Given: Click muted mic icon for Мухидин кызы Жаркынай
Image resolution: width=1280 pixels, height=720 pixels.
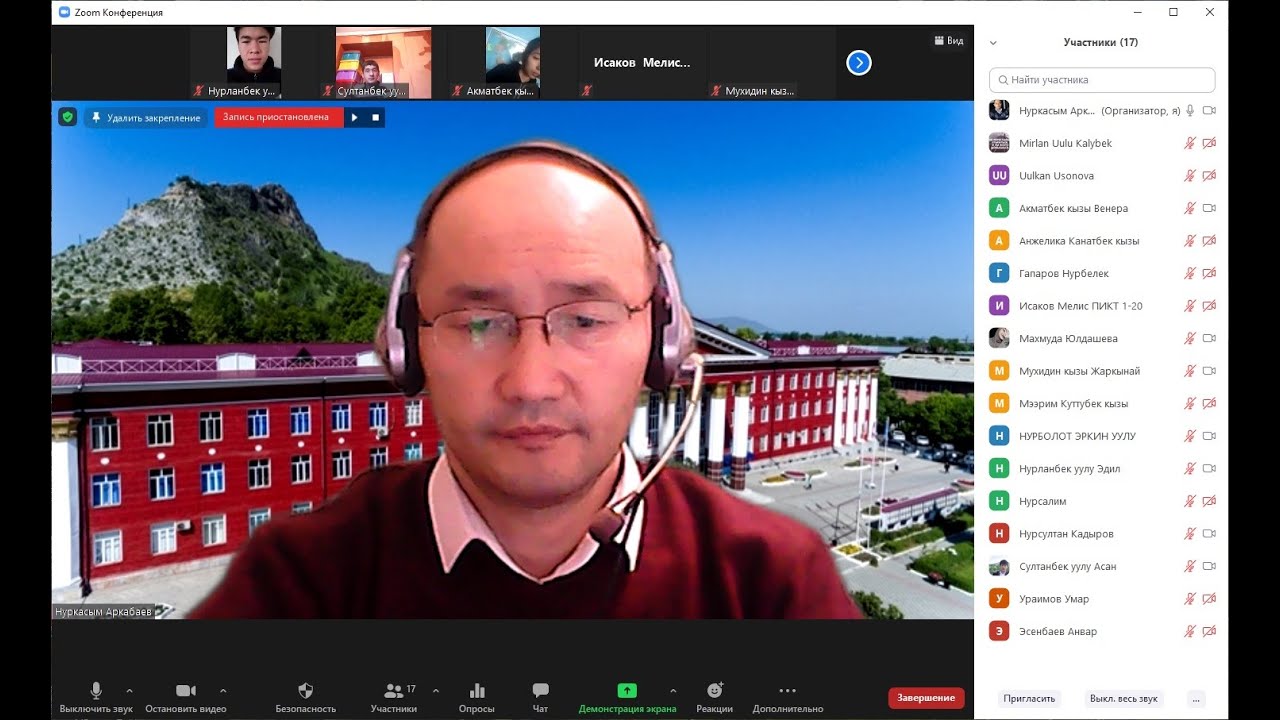Looking at the screenshot, I should click(x=1190, y=371).
